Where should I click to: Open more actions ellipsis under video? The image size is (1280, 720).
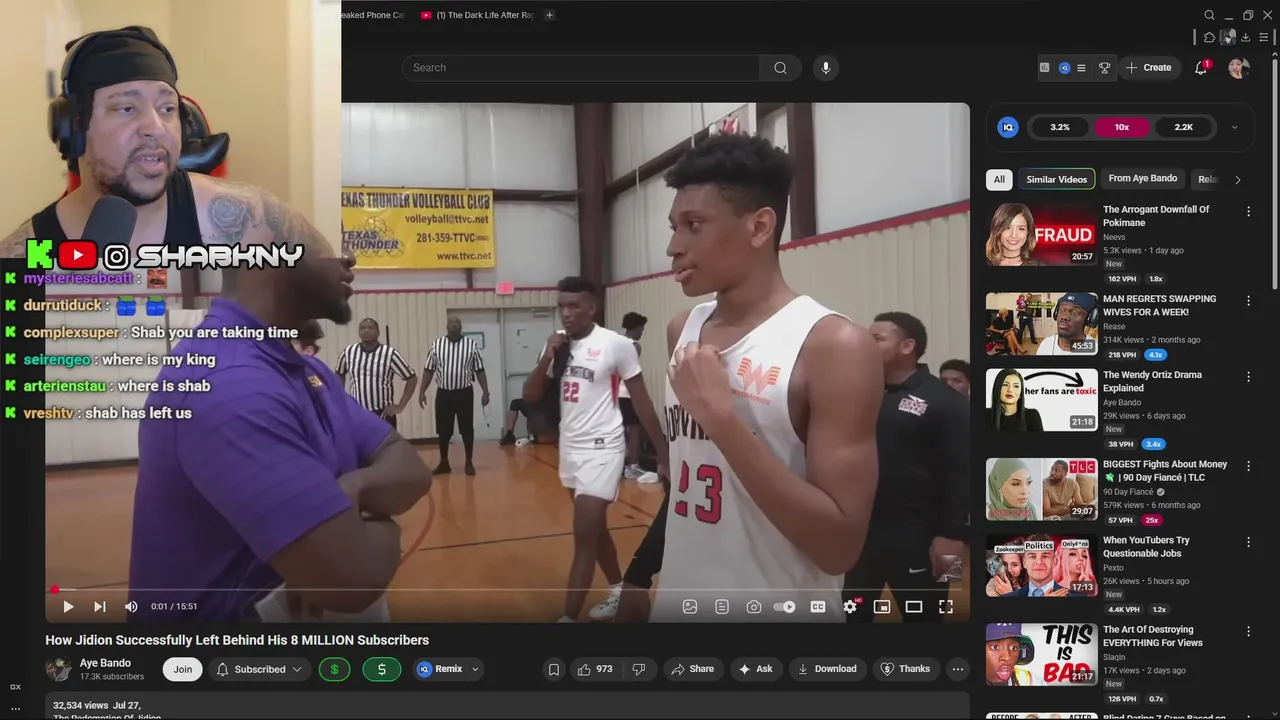click(958, 669)
